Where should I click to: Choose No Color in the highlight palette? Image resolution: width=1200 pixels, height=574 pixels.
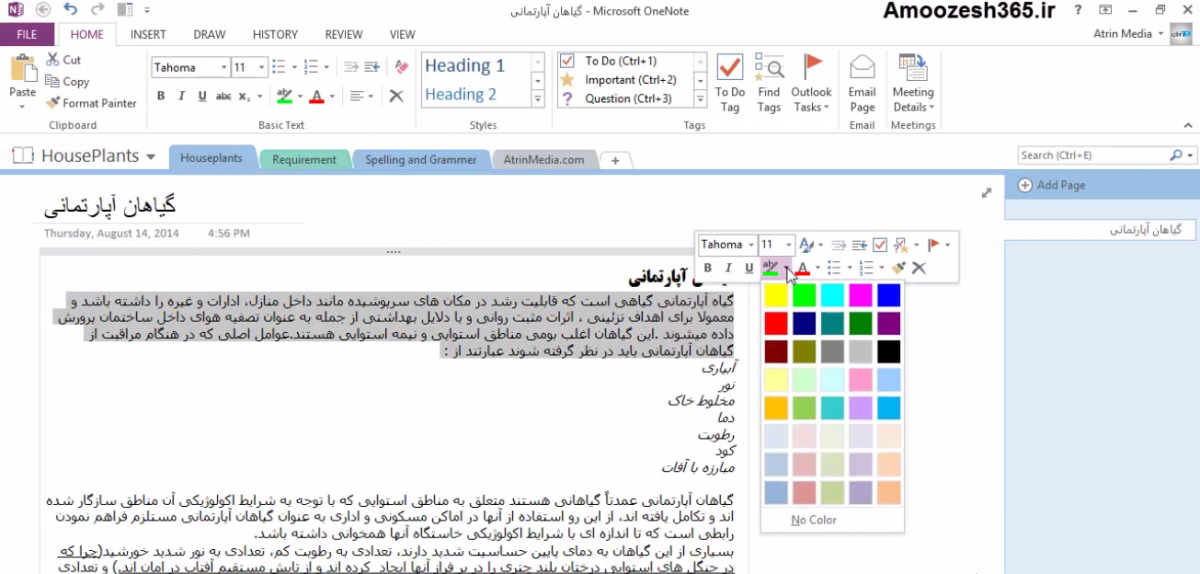[814, 520]
